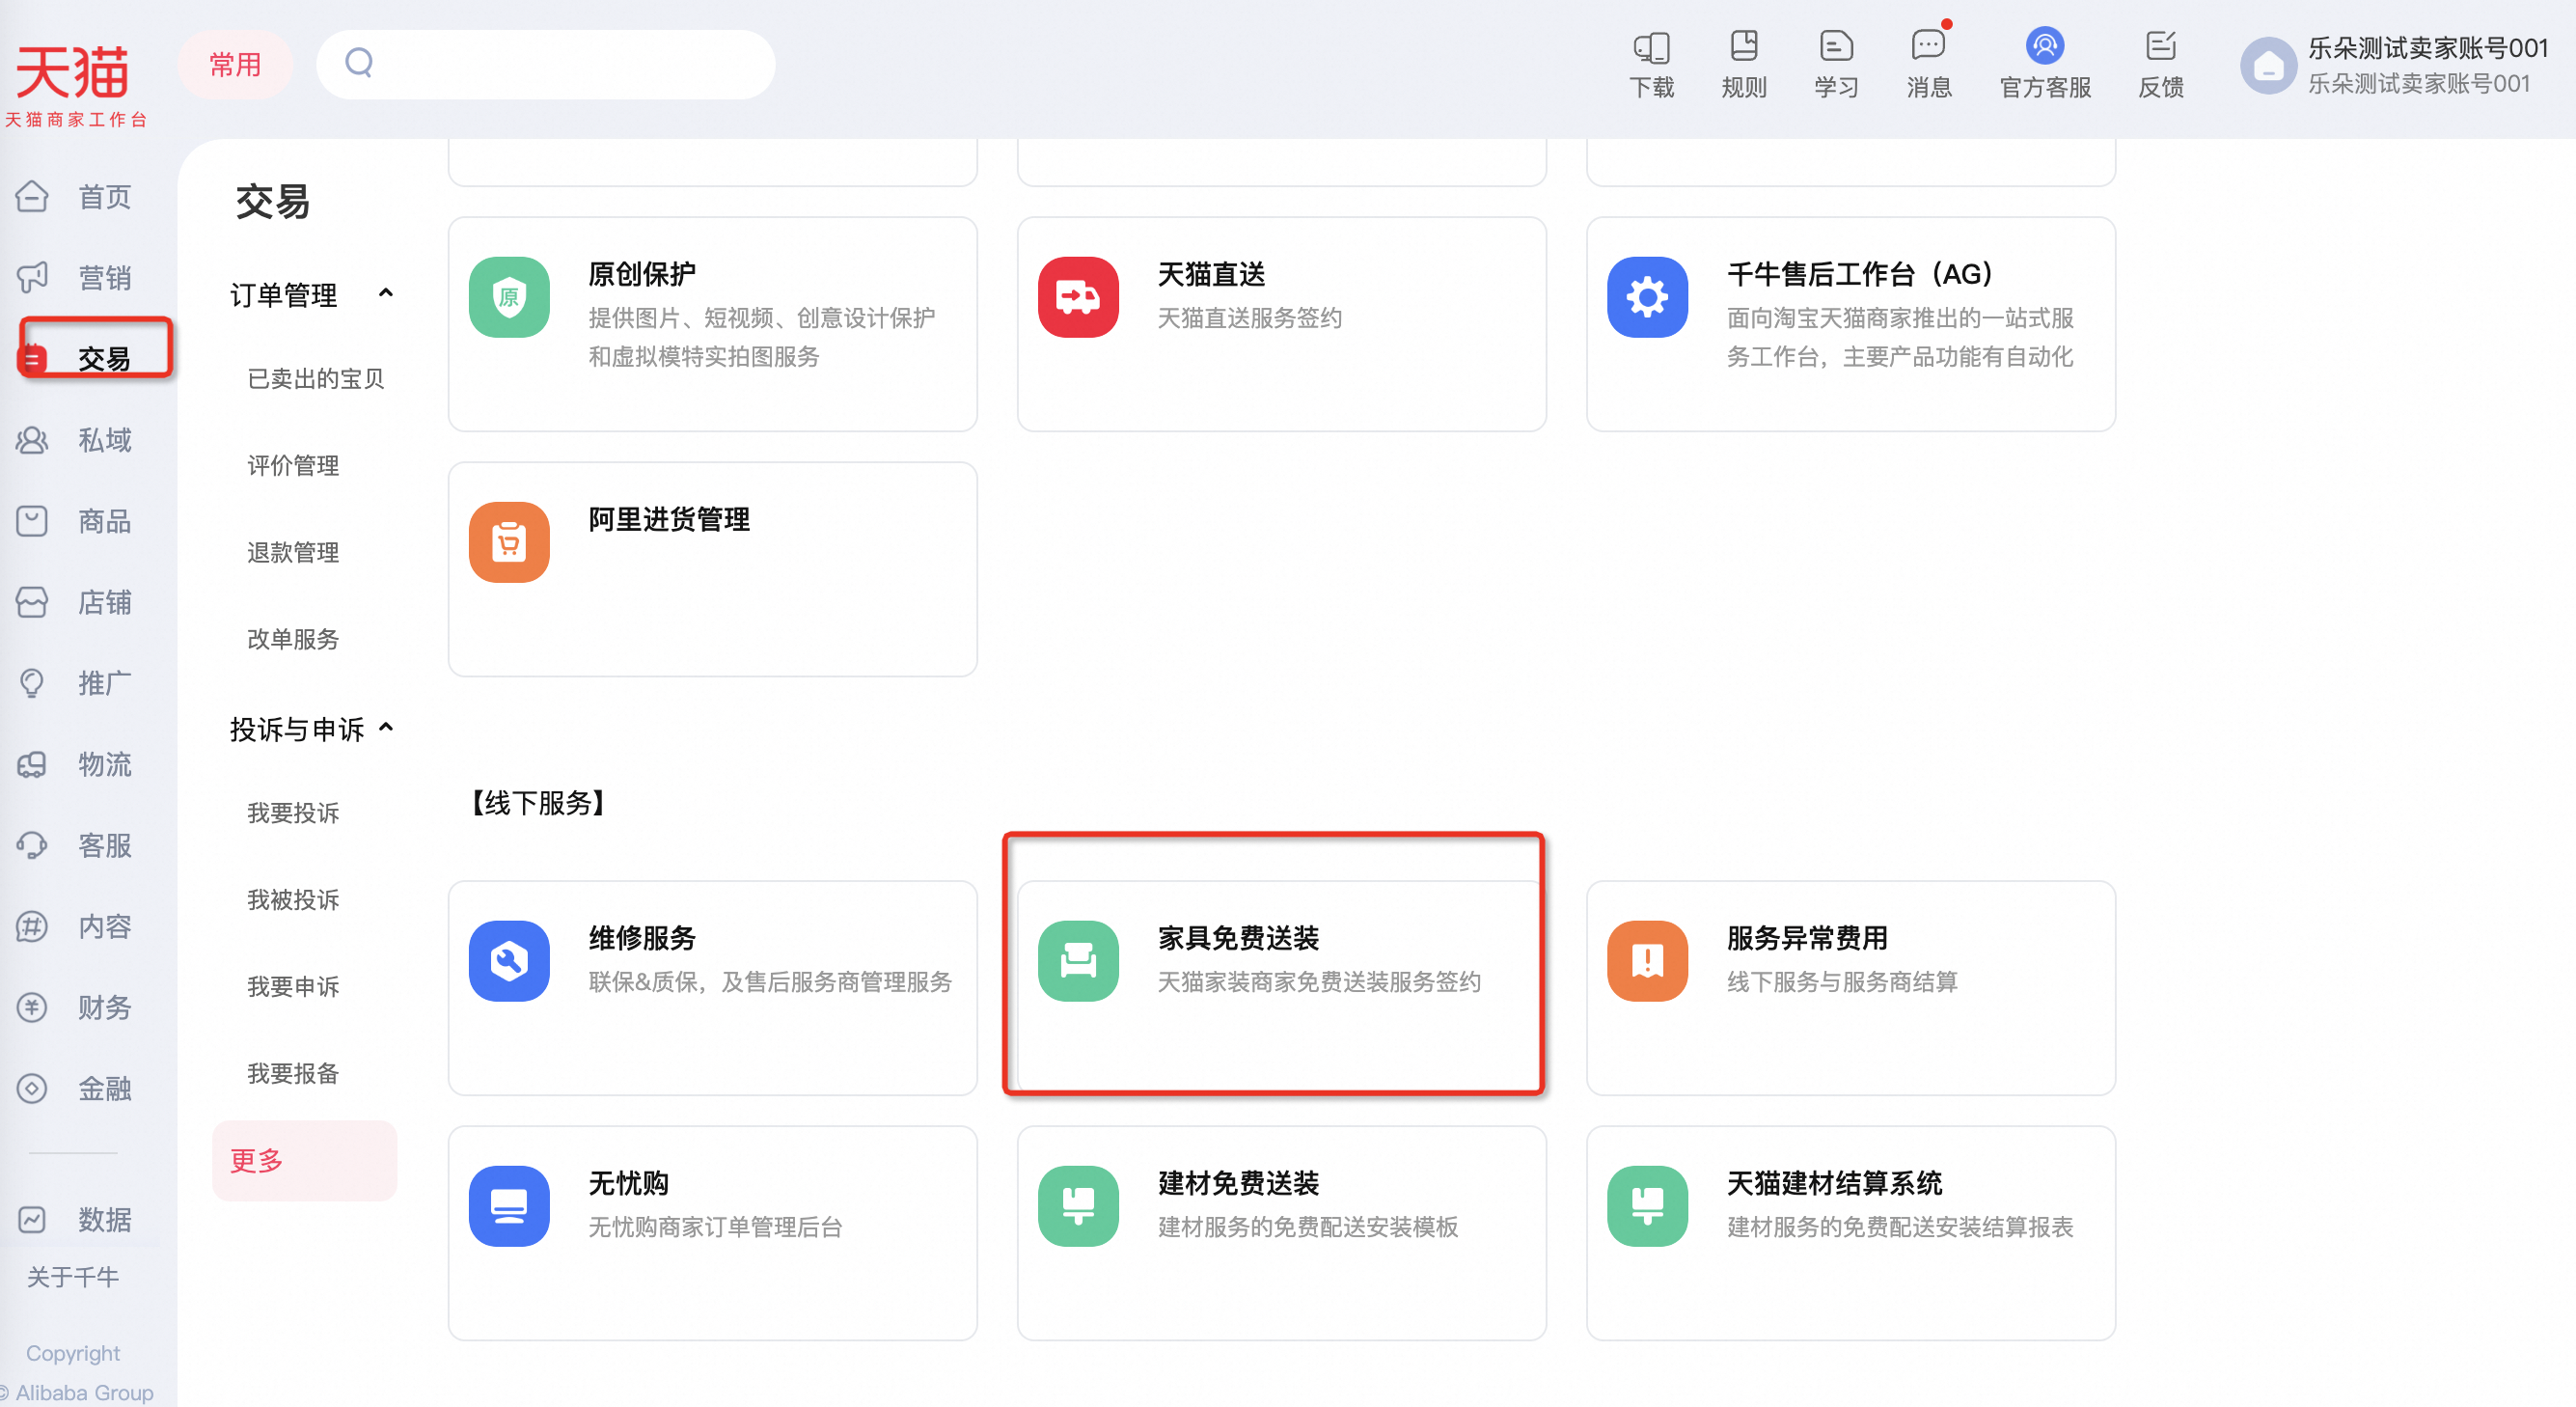Viewport: 2576px width, 1407px height.
Task: Click description text 无忧购商家订单管理后台
Action: (715, 1228)
